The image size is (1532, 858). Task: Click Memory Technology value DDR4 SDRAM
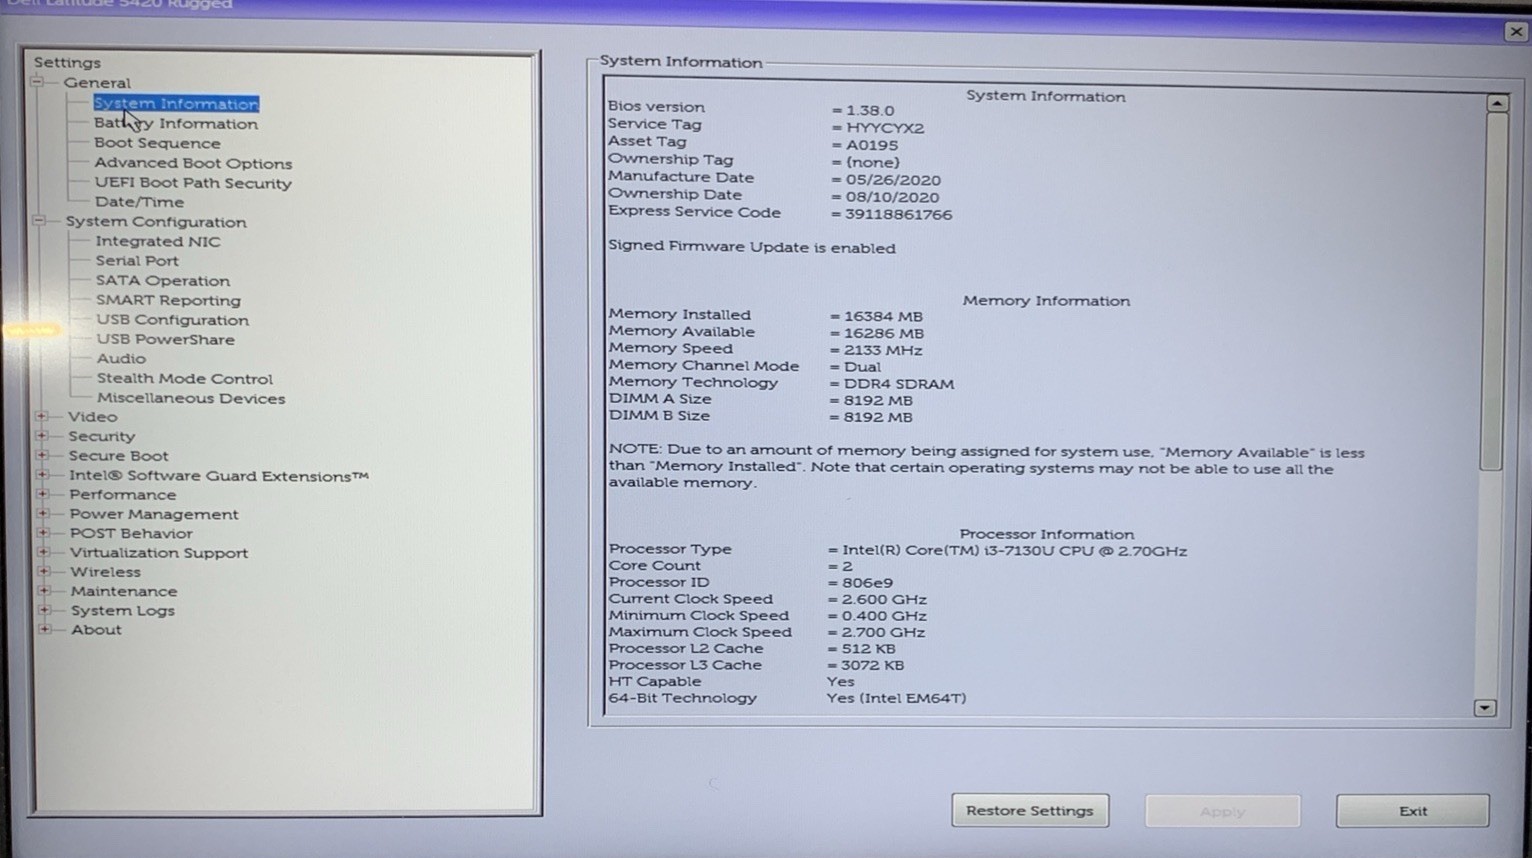898,384
